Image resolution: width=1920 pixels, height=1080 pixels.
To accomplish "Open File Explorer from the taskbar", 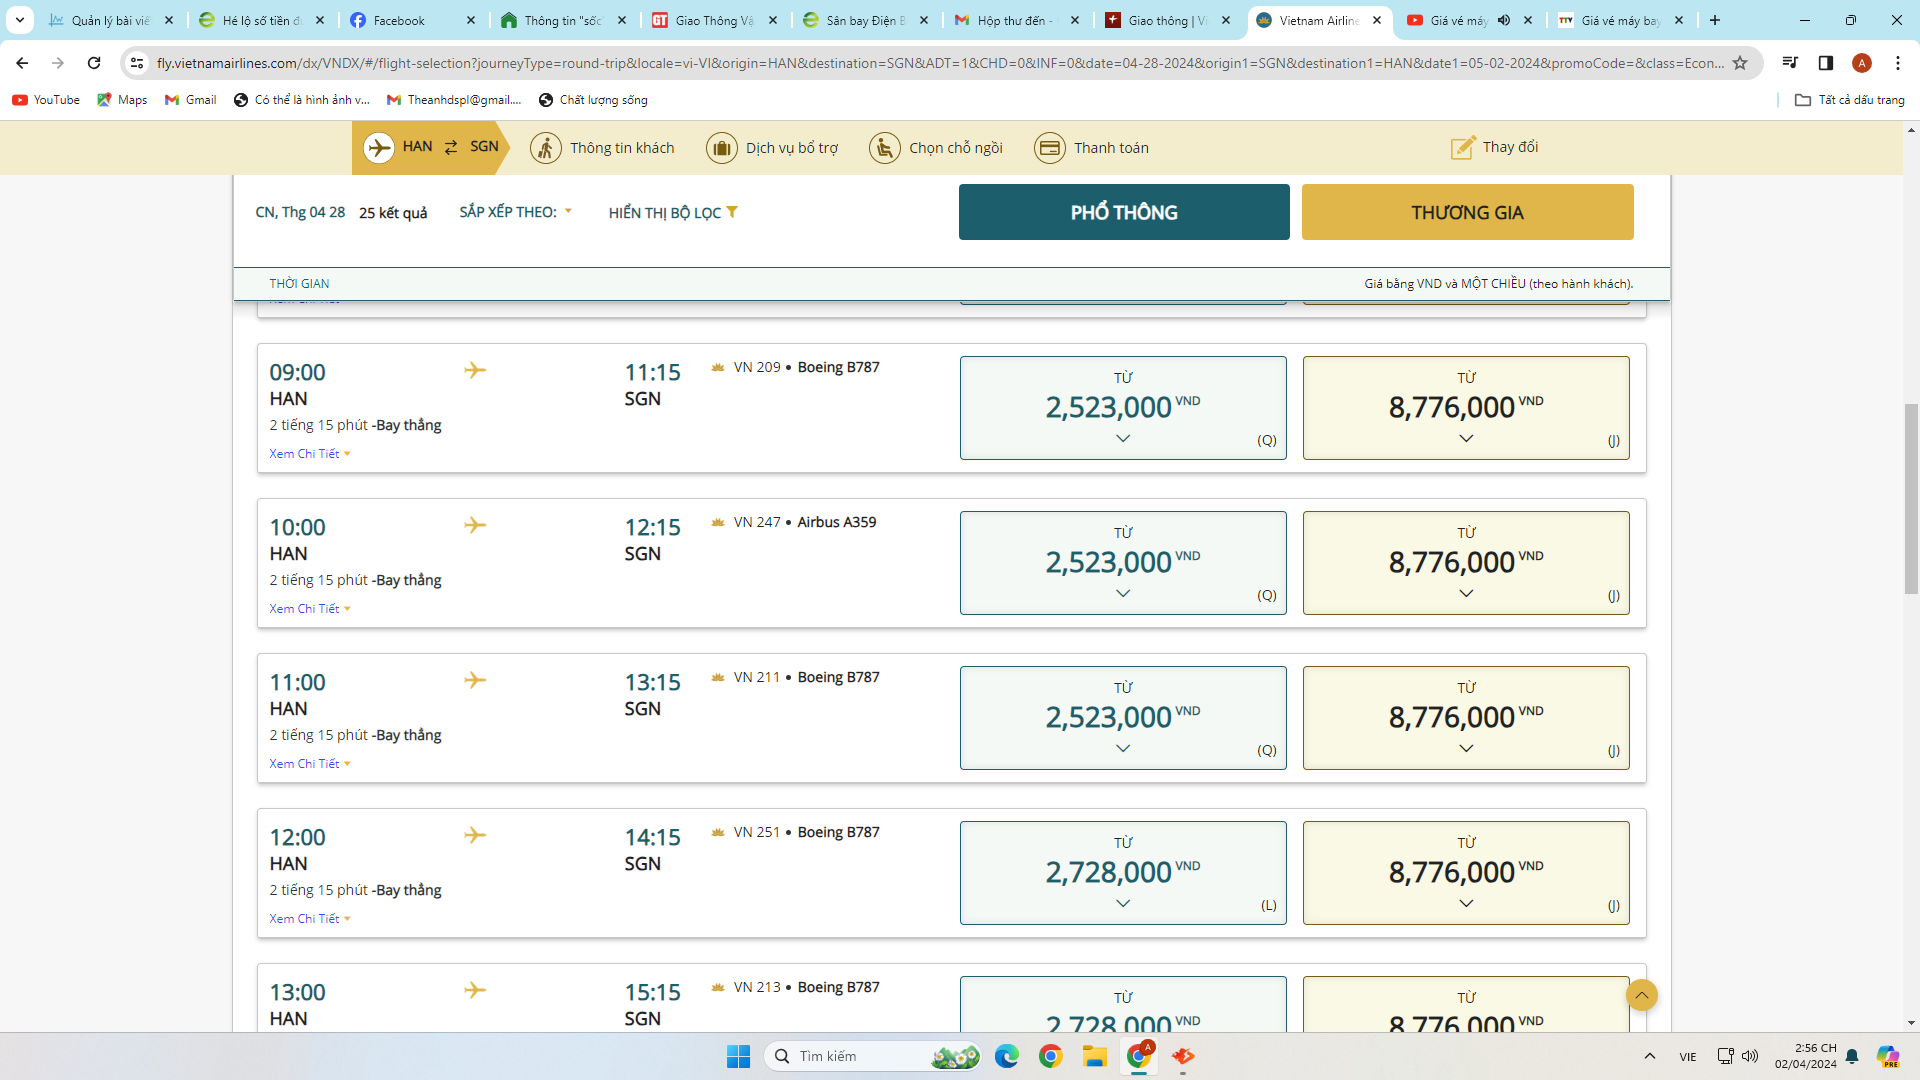I will (1095, 1056).
